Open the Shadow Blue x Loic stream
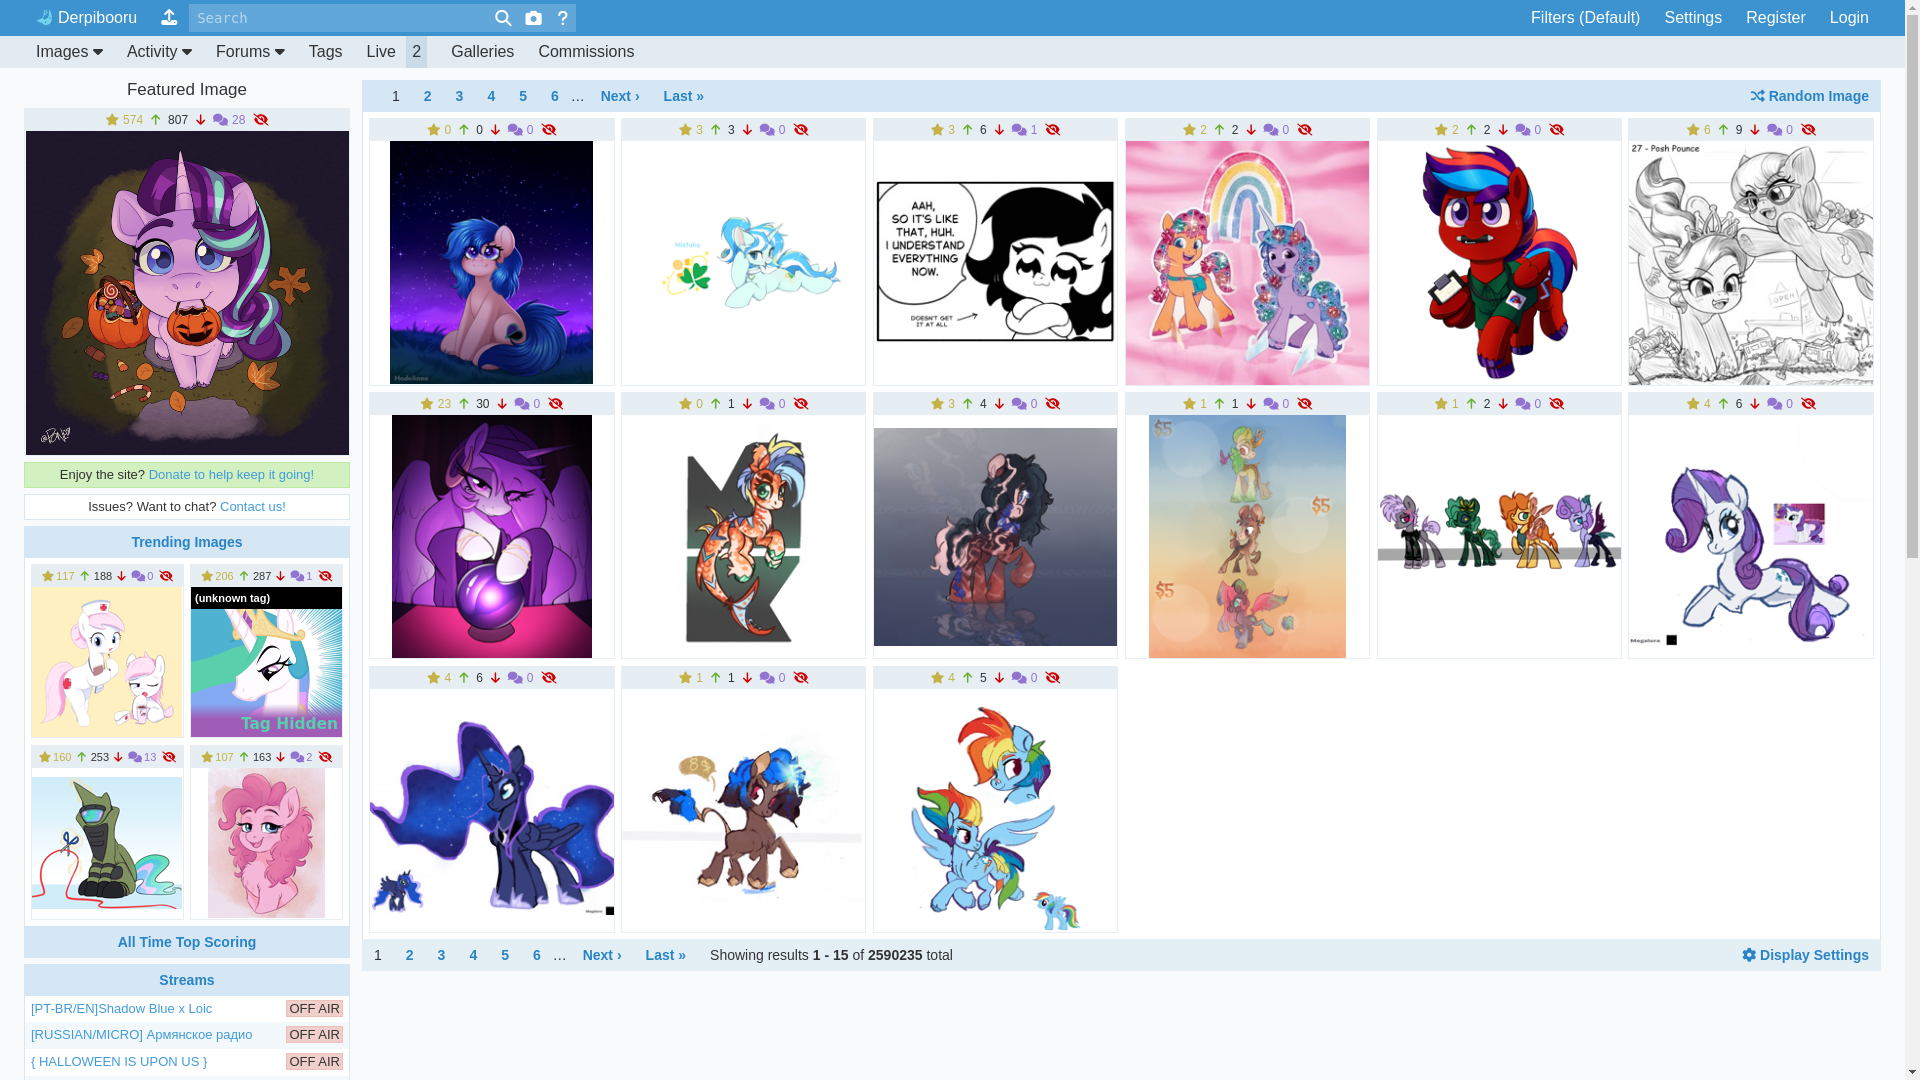The width and height of the screenshot is (1920, 1080). tap(121, 1009)
